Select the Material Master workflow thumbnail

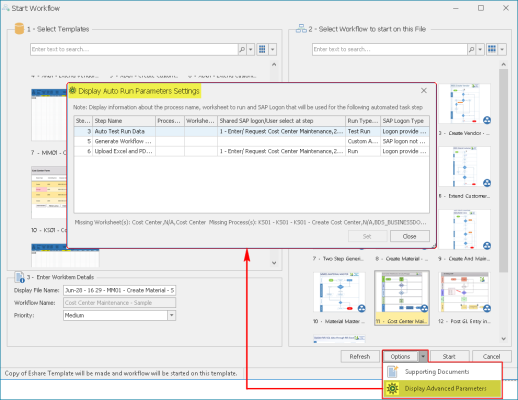pyautogui.click(x=339, y=292)
